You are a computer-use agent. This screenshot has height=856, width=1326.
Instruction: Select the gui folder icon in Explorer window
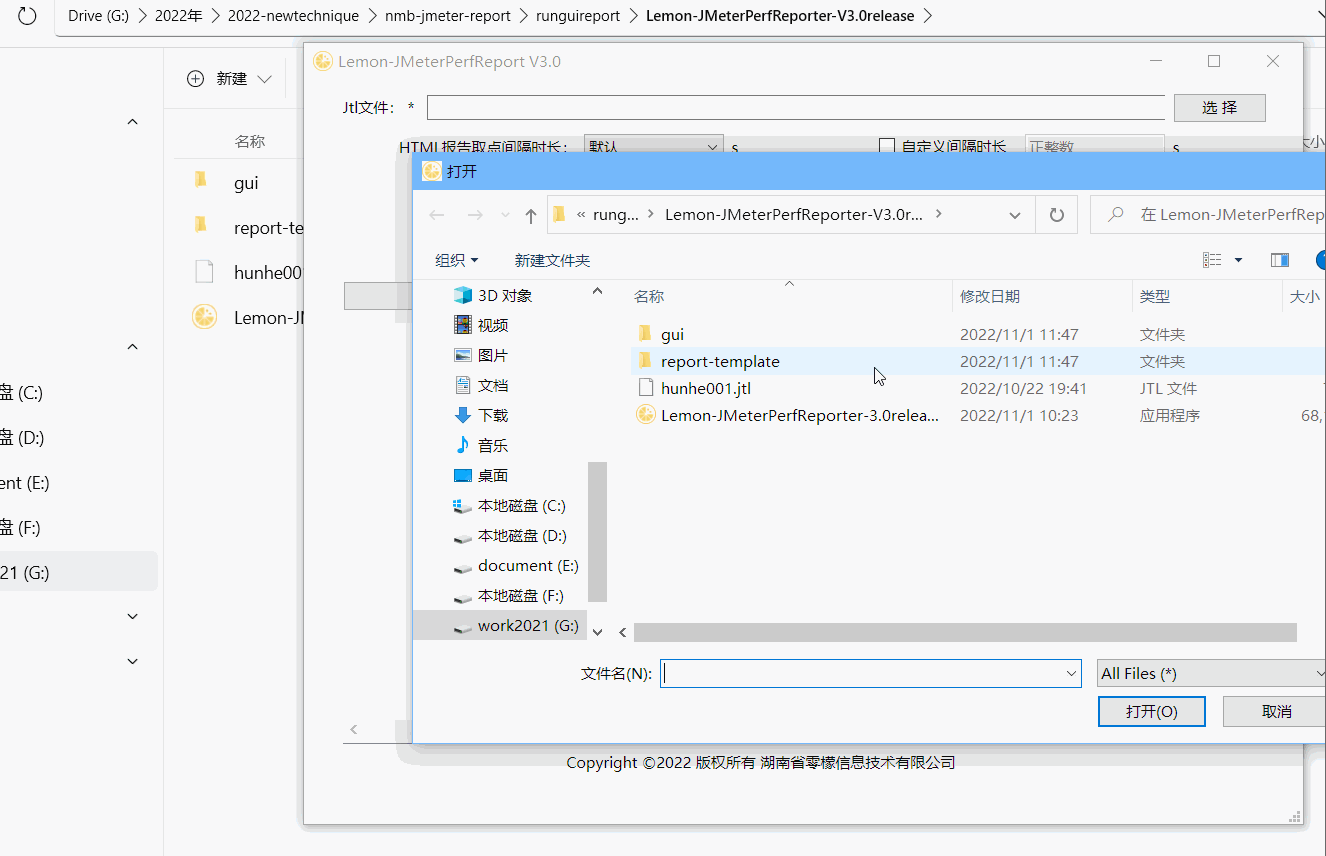point(201,181)
